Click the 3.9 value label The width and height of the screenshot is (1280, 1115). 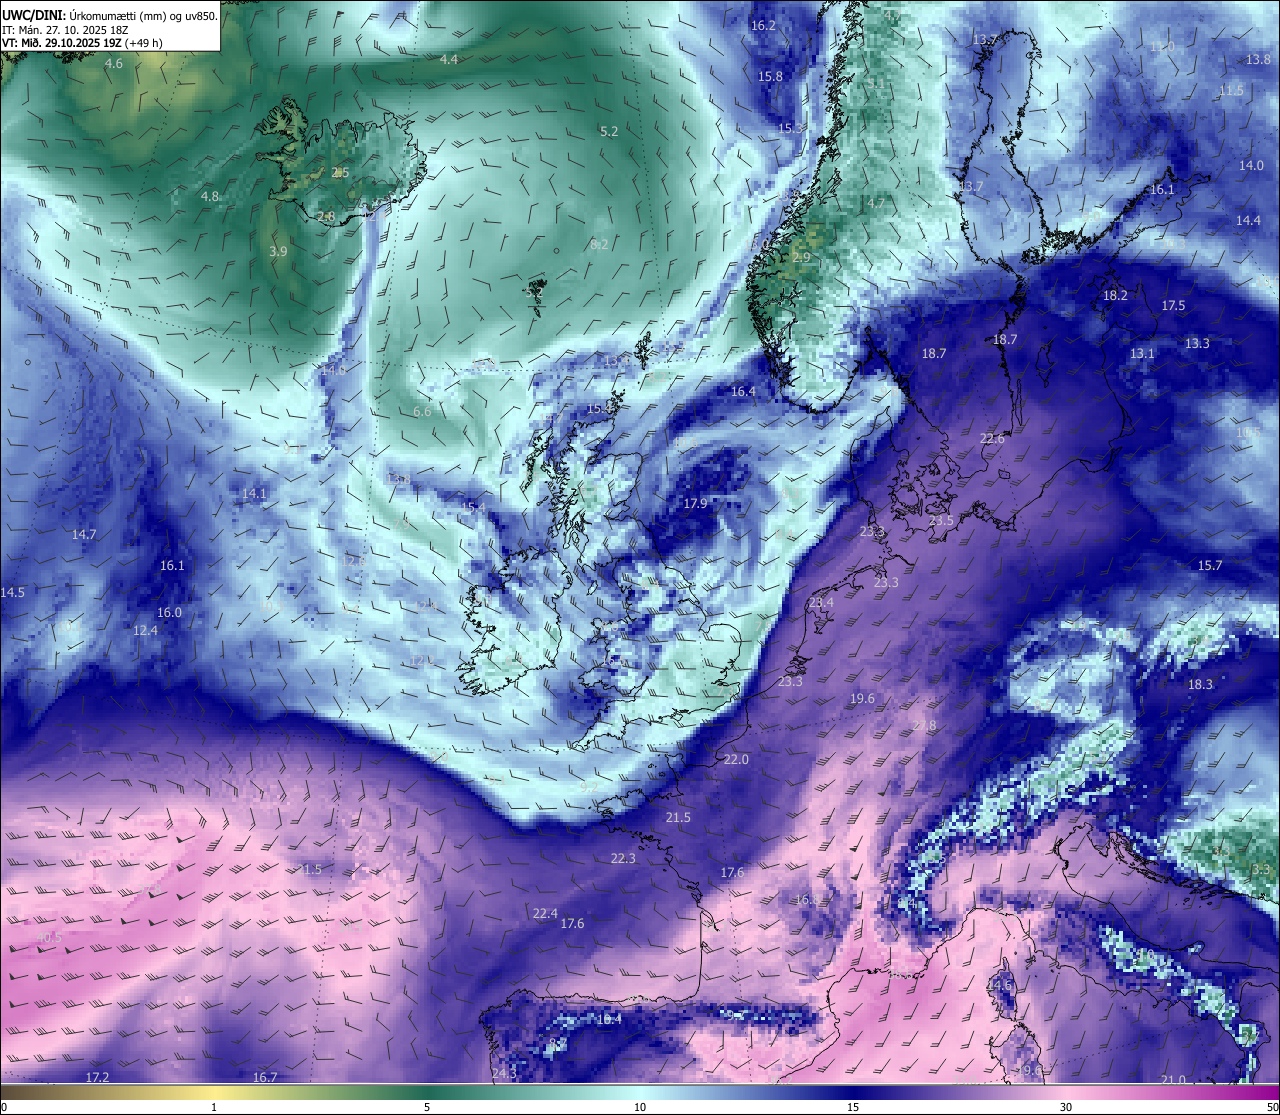pyautogui.click(x=278, y=252)
